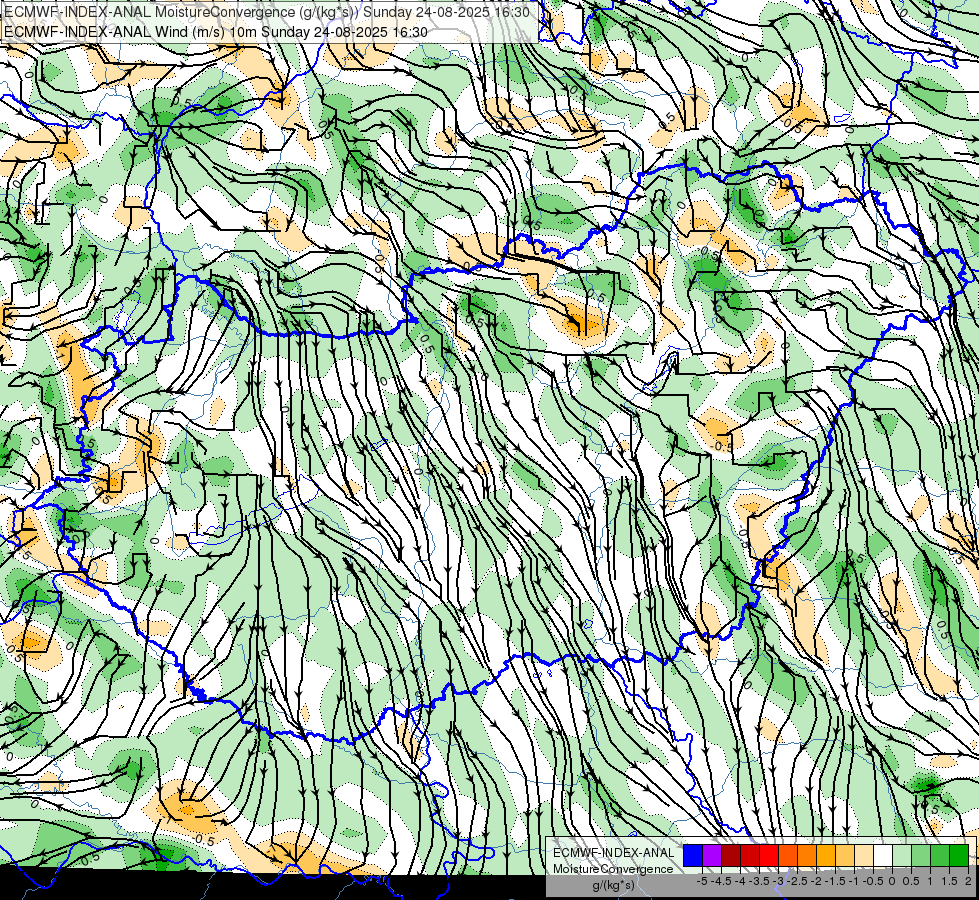The height and width of the screenshot is (900, 979).
Task: Click the -5 tick label in the legend
Action: click(x=702, y=881)
